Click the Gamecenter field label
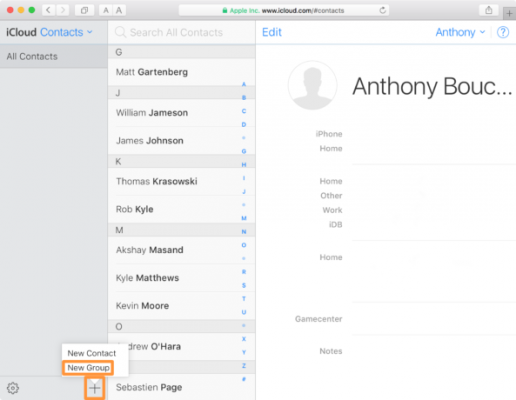516x400 pixels. pyautogui.click(x=319, y=319)
